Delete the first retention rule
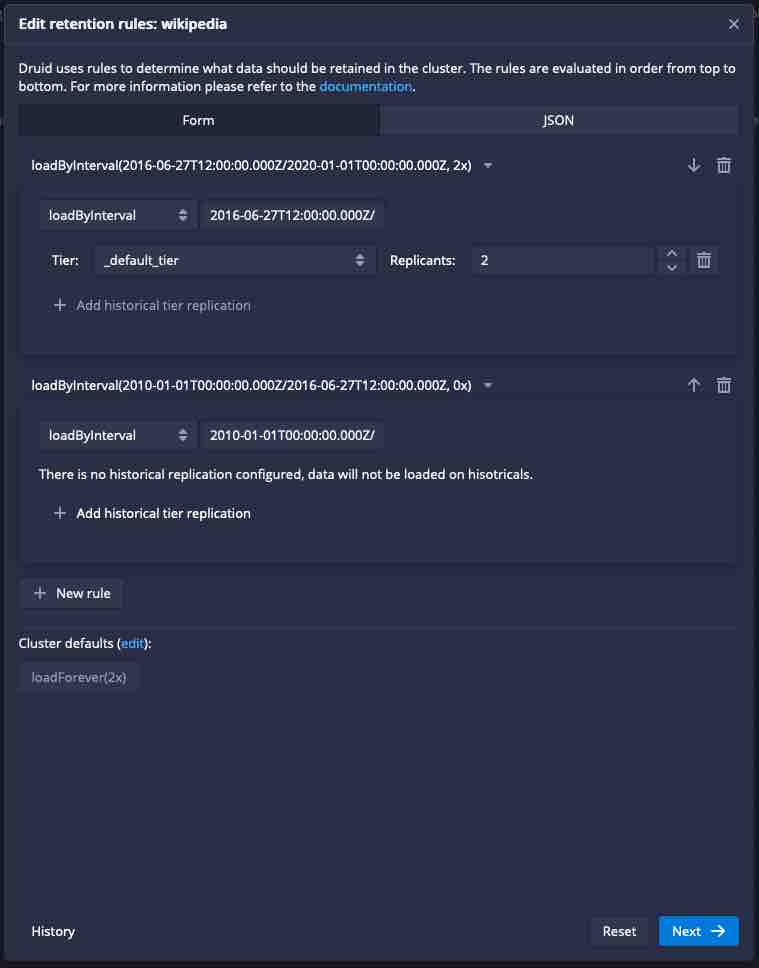 pyautogui.click(x=724, y=165)
